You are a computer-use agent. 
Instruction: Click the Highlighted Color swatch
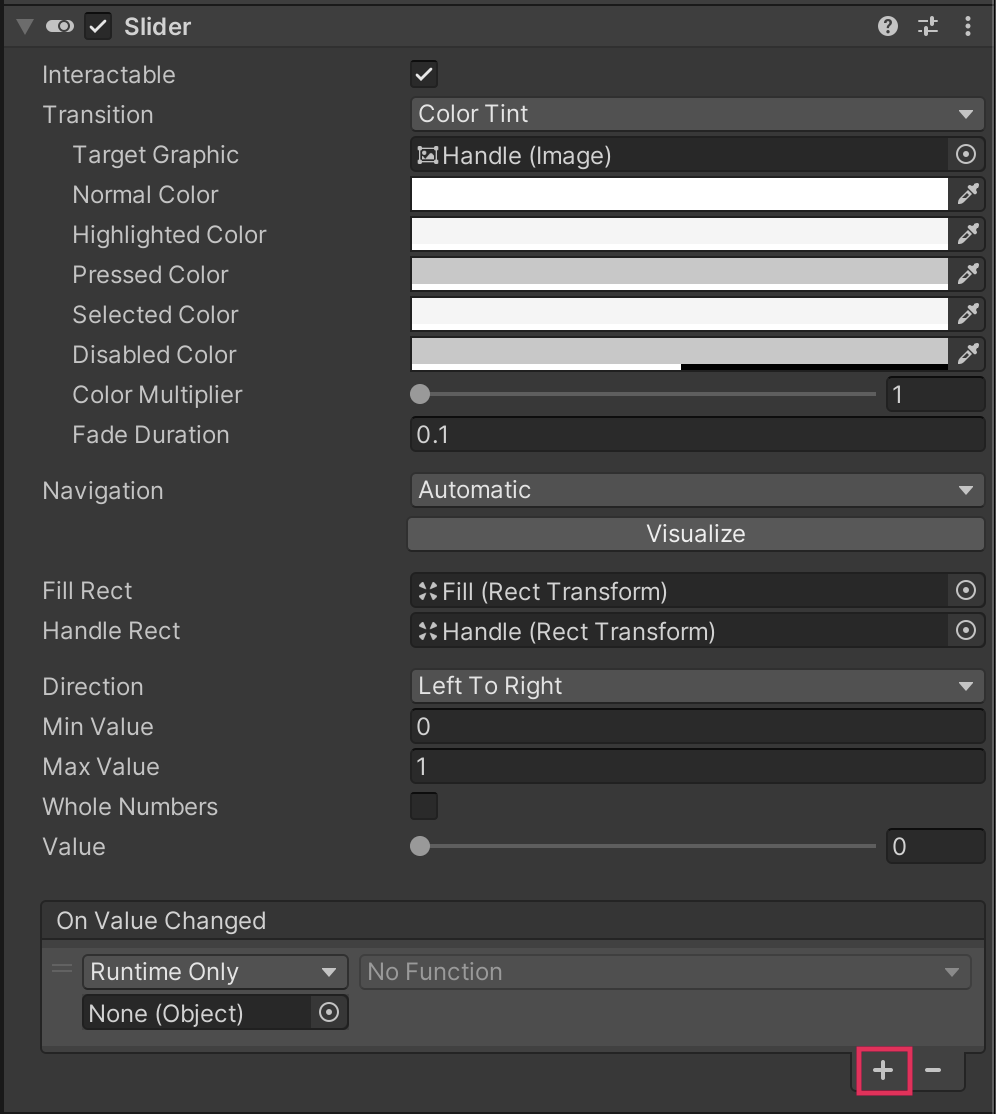(x=679, y=234)
